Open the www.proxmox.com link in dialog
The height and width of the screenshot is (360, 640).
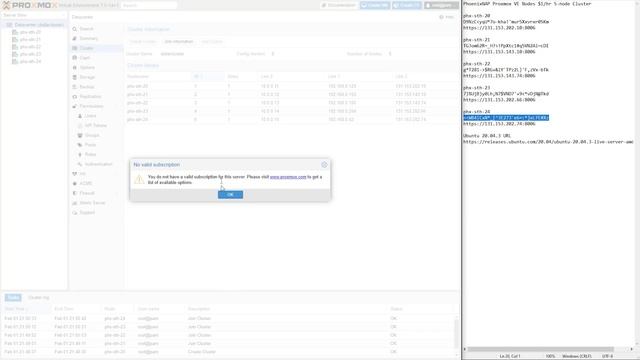click(288, 177)
